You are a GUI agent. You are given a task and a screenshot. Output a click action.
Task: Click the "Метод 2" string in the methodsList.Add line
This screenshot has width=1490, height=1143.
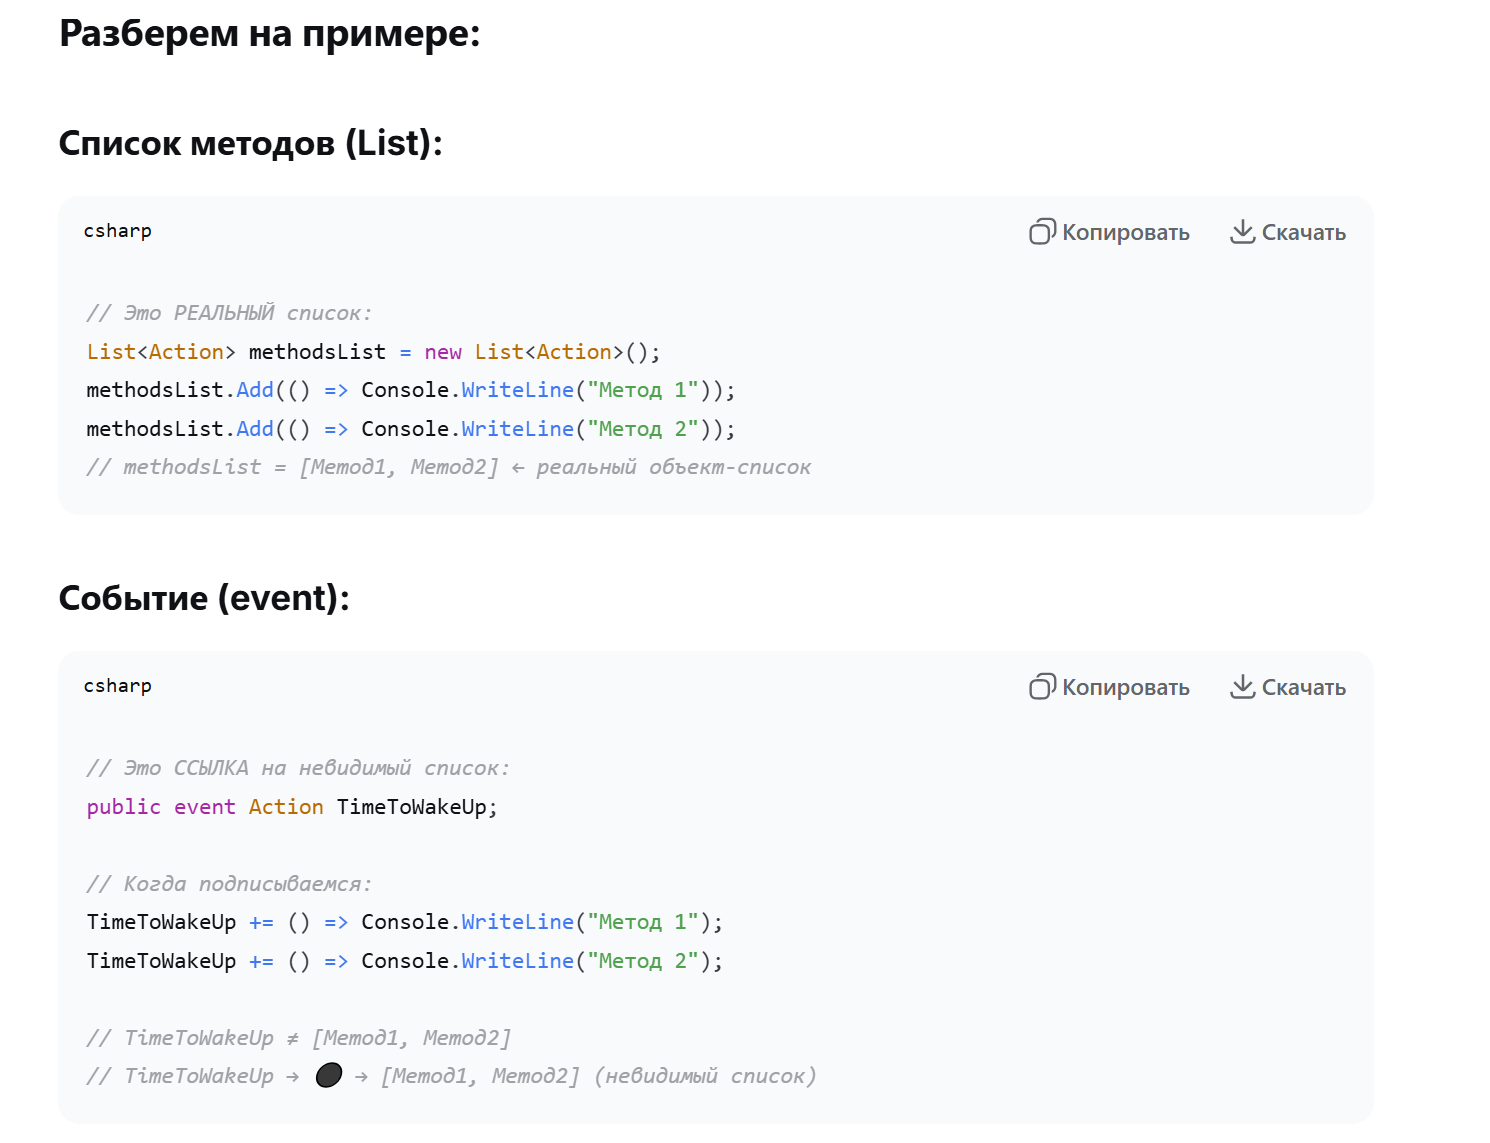pyautogui.click(x=642, y=429)
